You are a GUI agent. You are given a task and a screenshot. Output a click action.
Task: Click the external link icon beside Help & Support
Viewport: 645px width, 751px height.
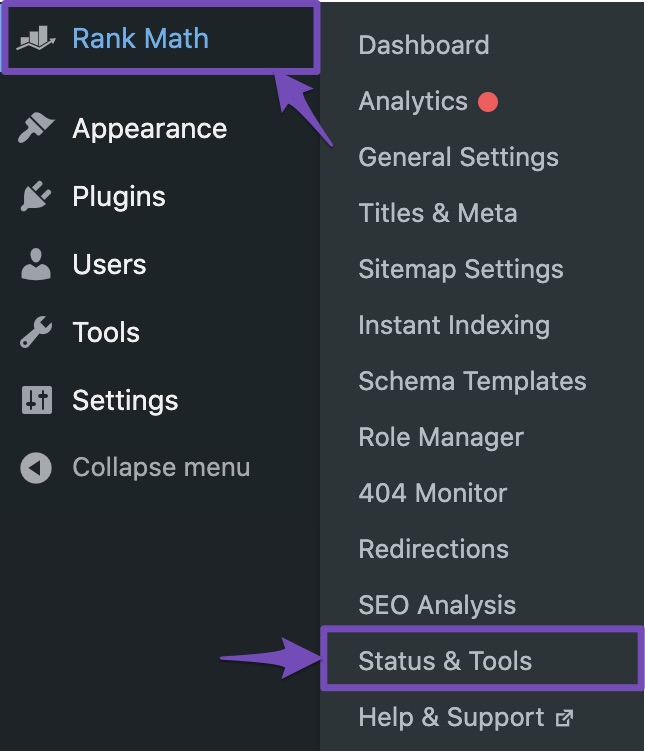click(565, 717)
